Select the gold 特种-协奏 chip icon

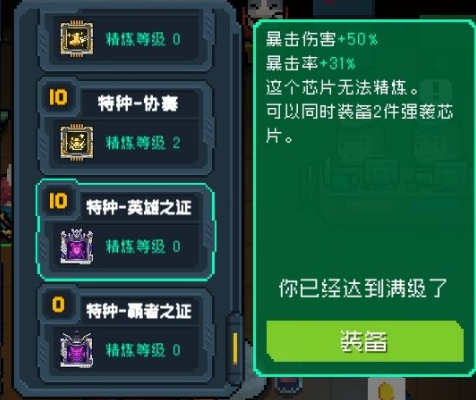(x=77, y=142)
